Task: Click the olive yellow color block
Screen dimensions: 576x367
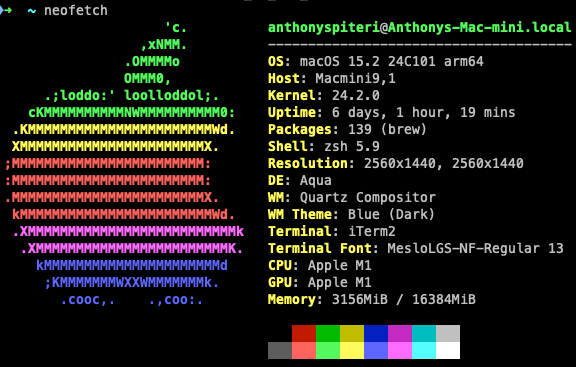Action: (352, 333)
